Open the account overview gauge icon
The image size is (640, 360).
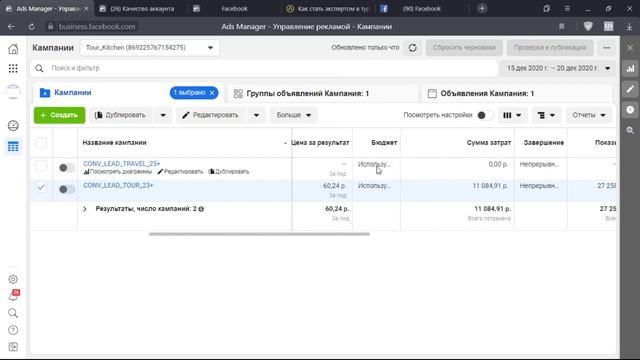pyautogui.click(x=13, y=126)
